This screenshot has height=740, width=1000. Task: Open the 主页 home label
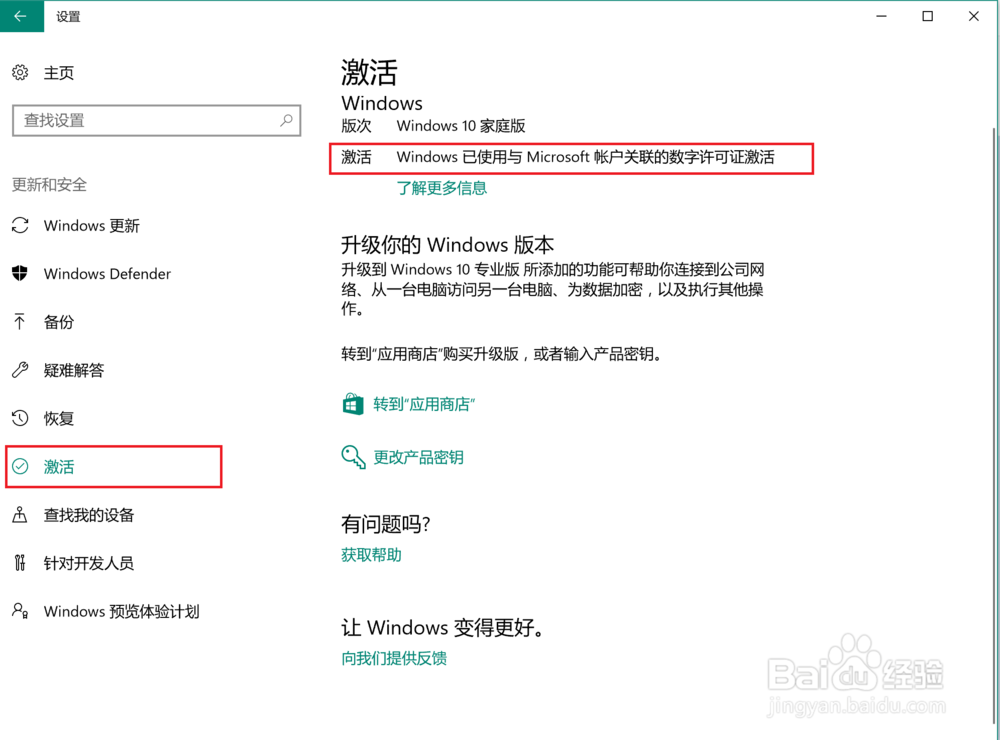point(59,73)
